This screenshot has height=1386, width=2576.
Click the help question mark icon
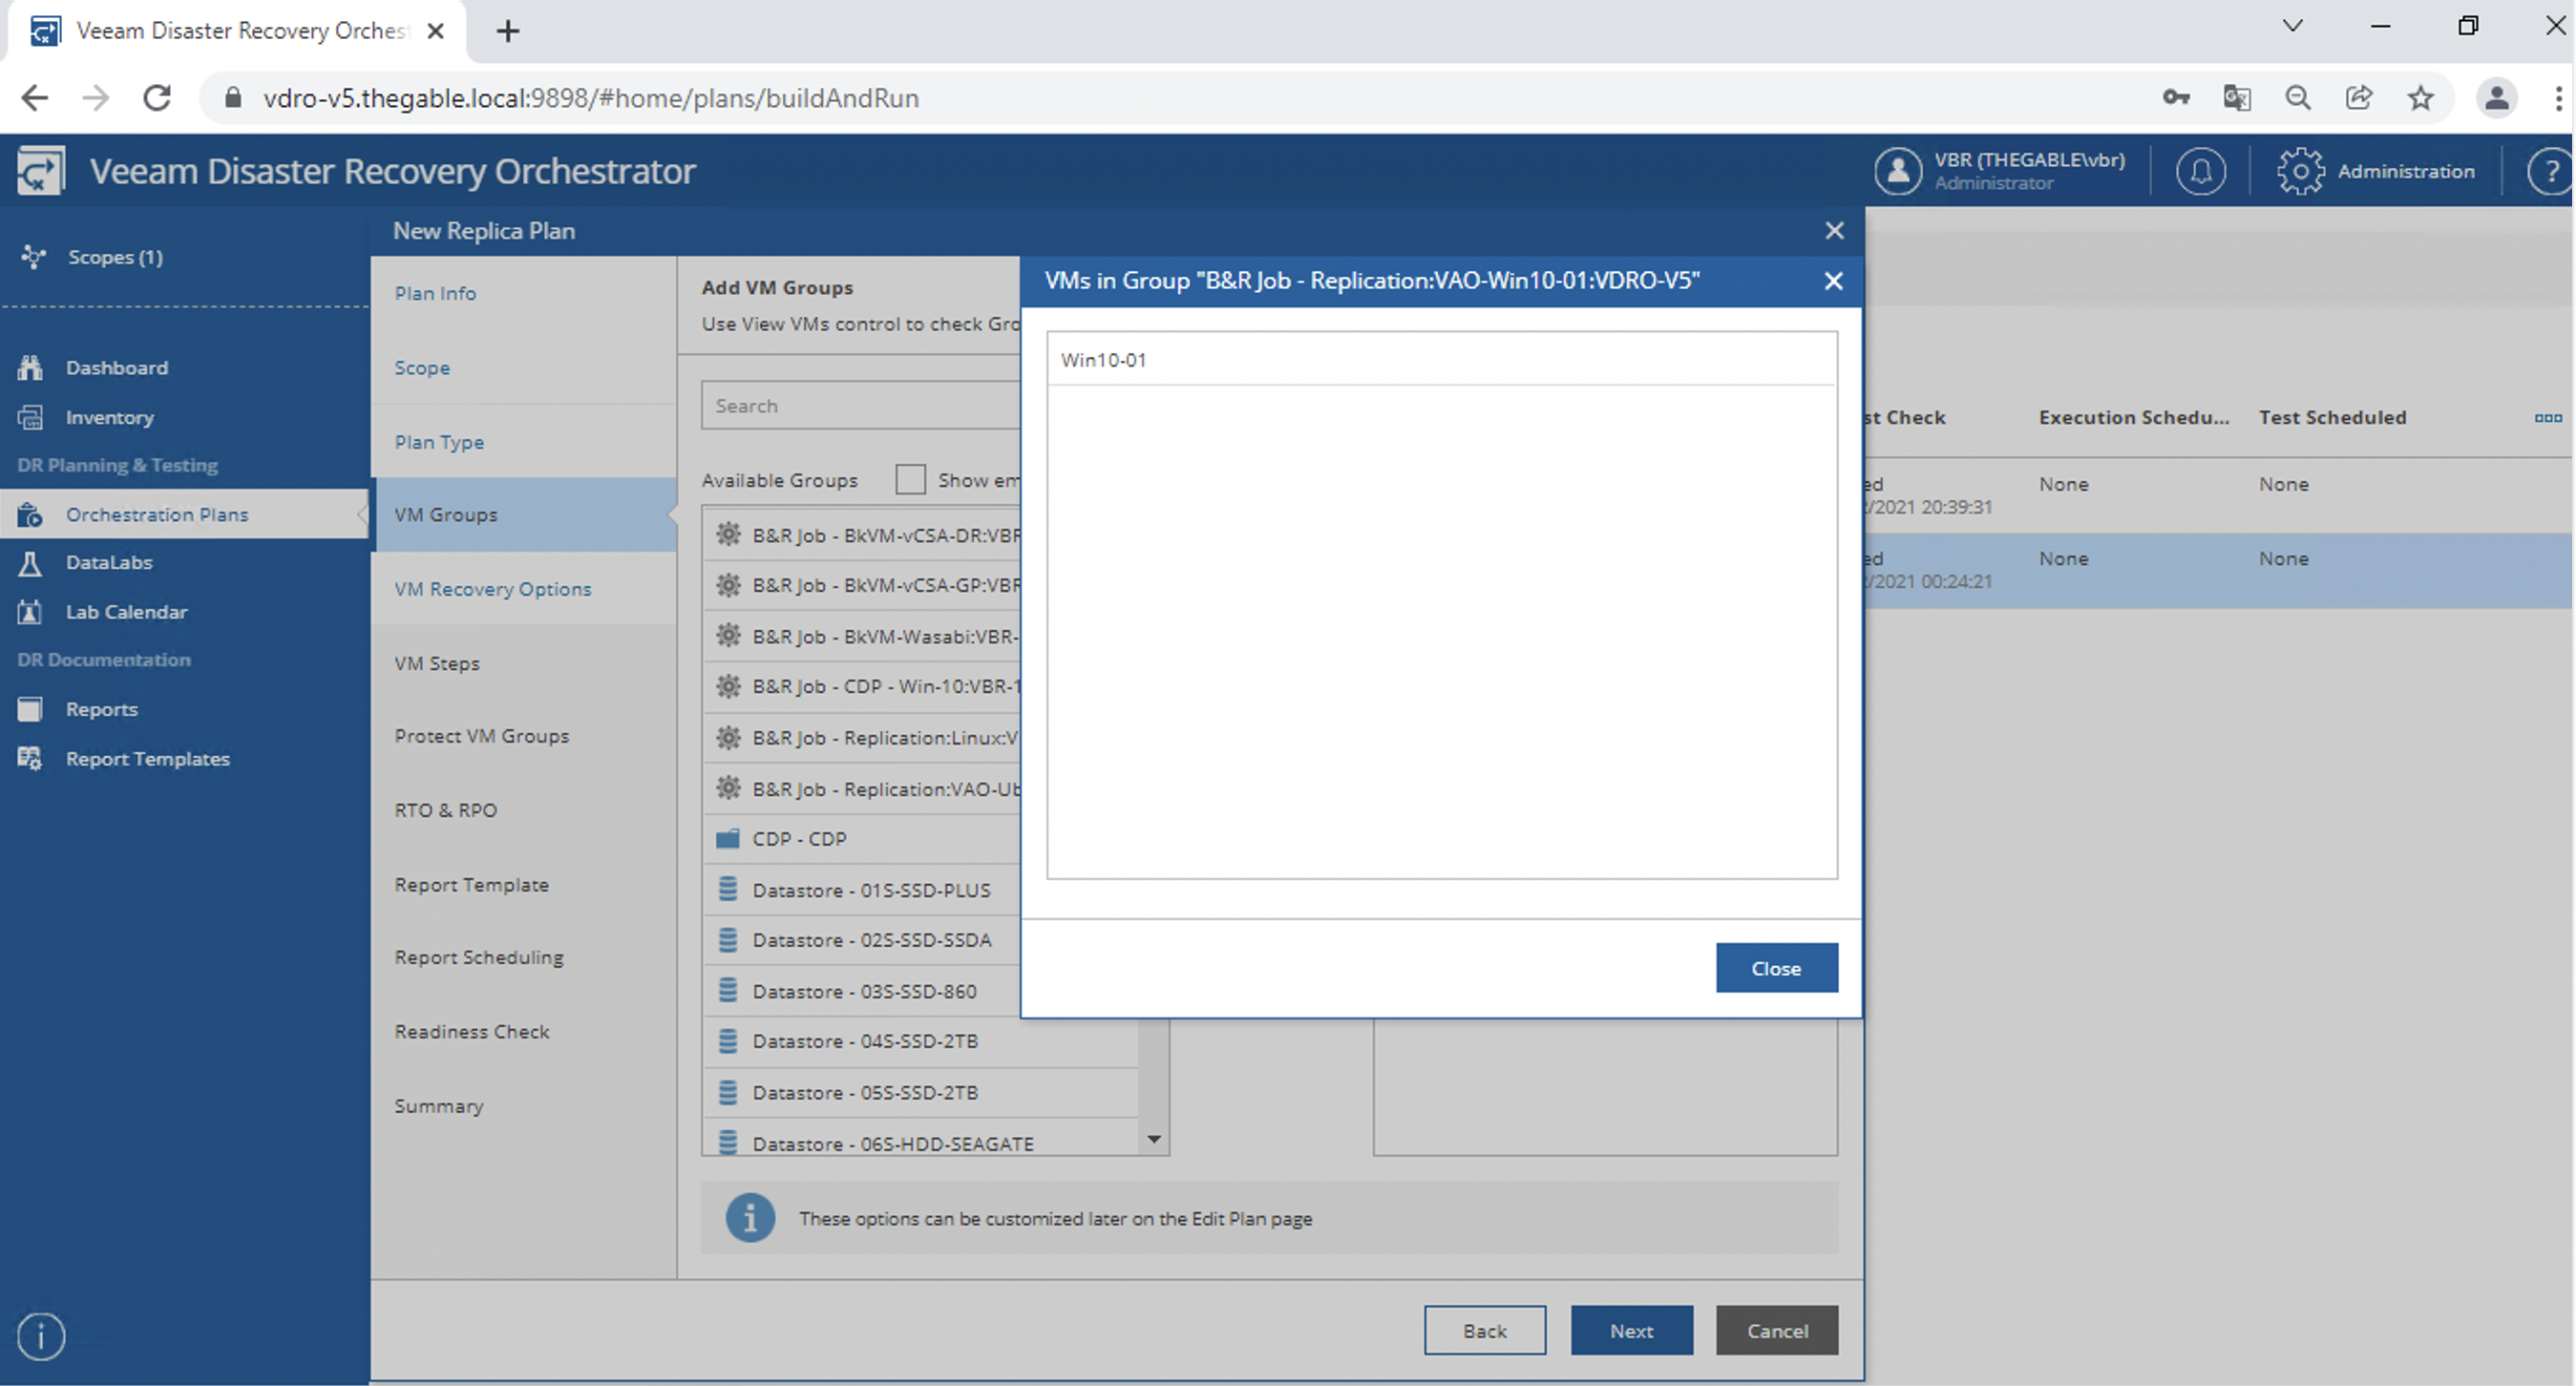(x=2550, y=171)
